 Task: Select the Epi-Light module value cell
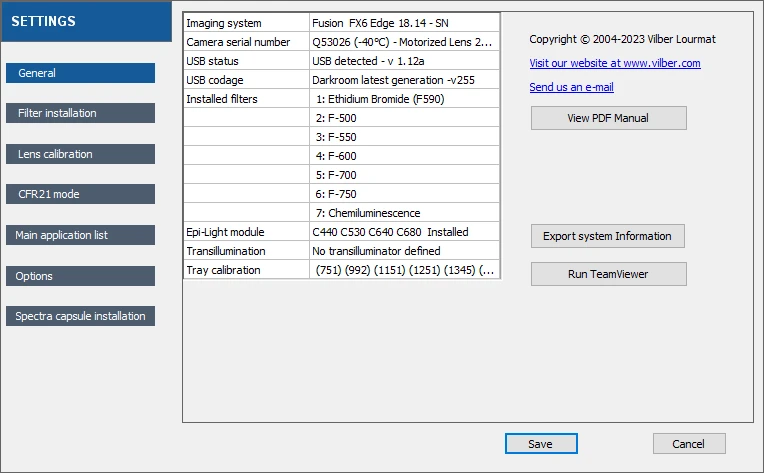point(403,232)
